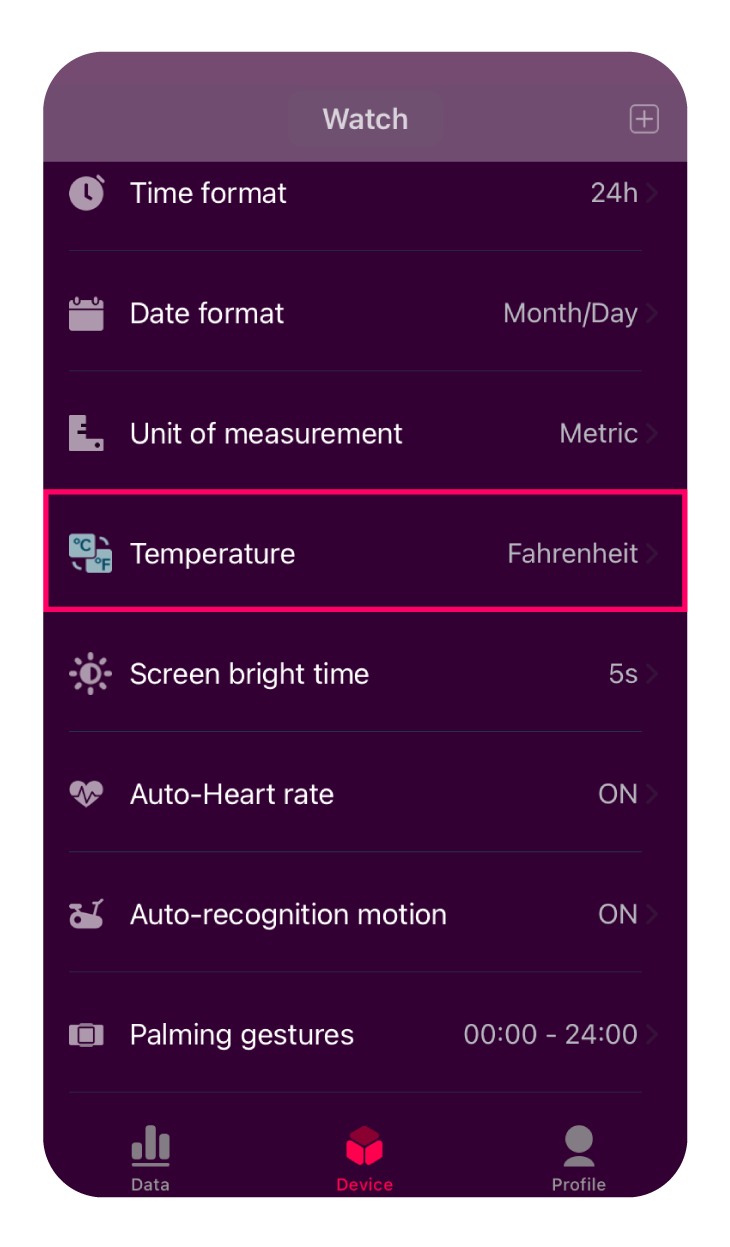The width and height of the screenshot is (730, 1247).
Task: Click the ruler icon for Unit of measurement
Action: click(86, 433)
